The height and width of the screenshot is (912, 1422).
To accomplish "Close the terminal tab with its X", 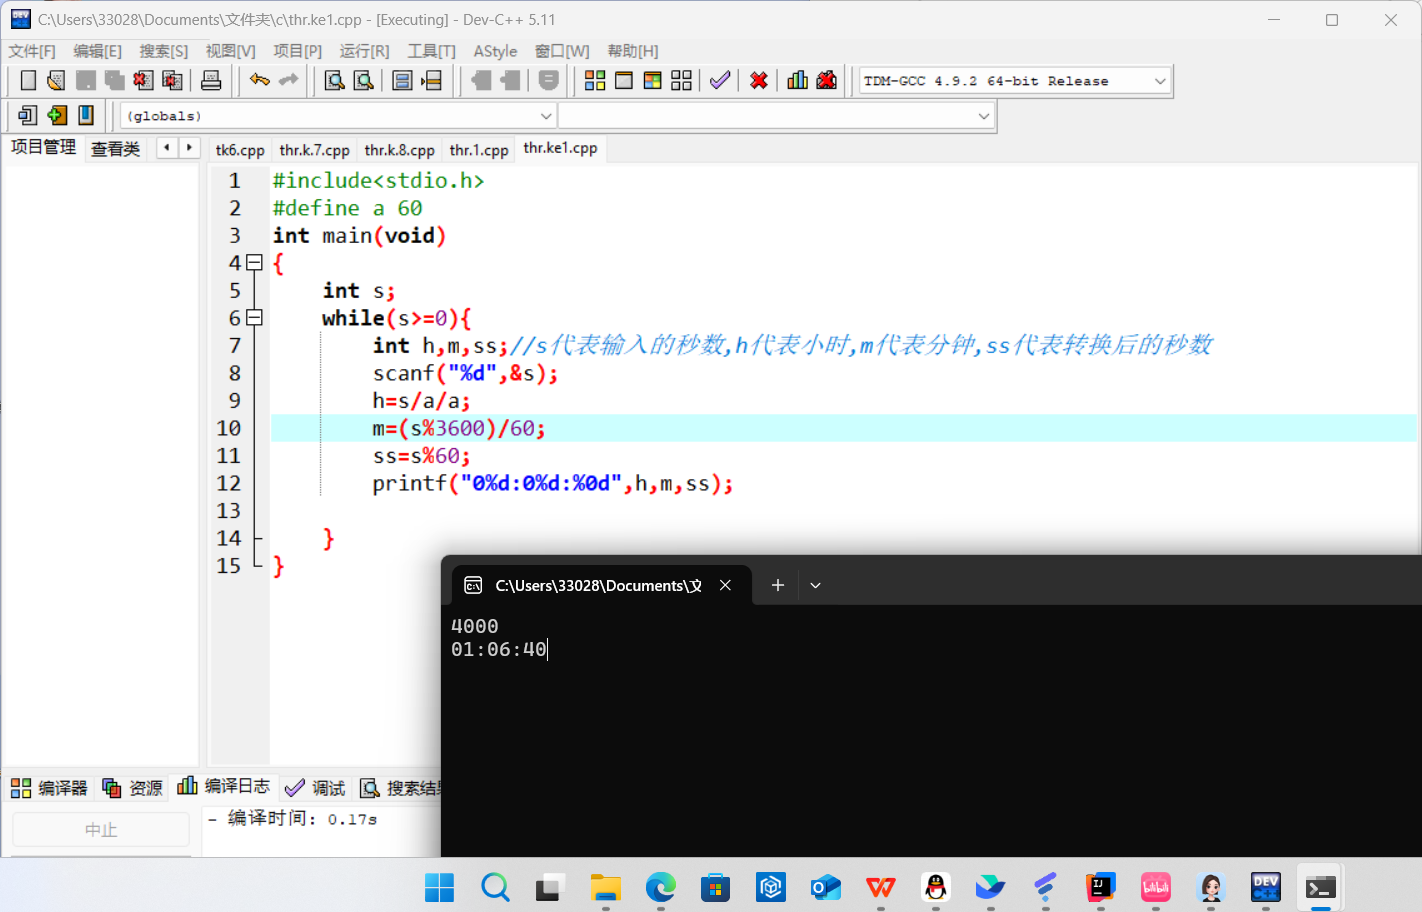I will (x=725, y=586).
